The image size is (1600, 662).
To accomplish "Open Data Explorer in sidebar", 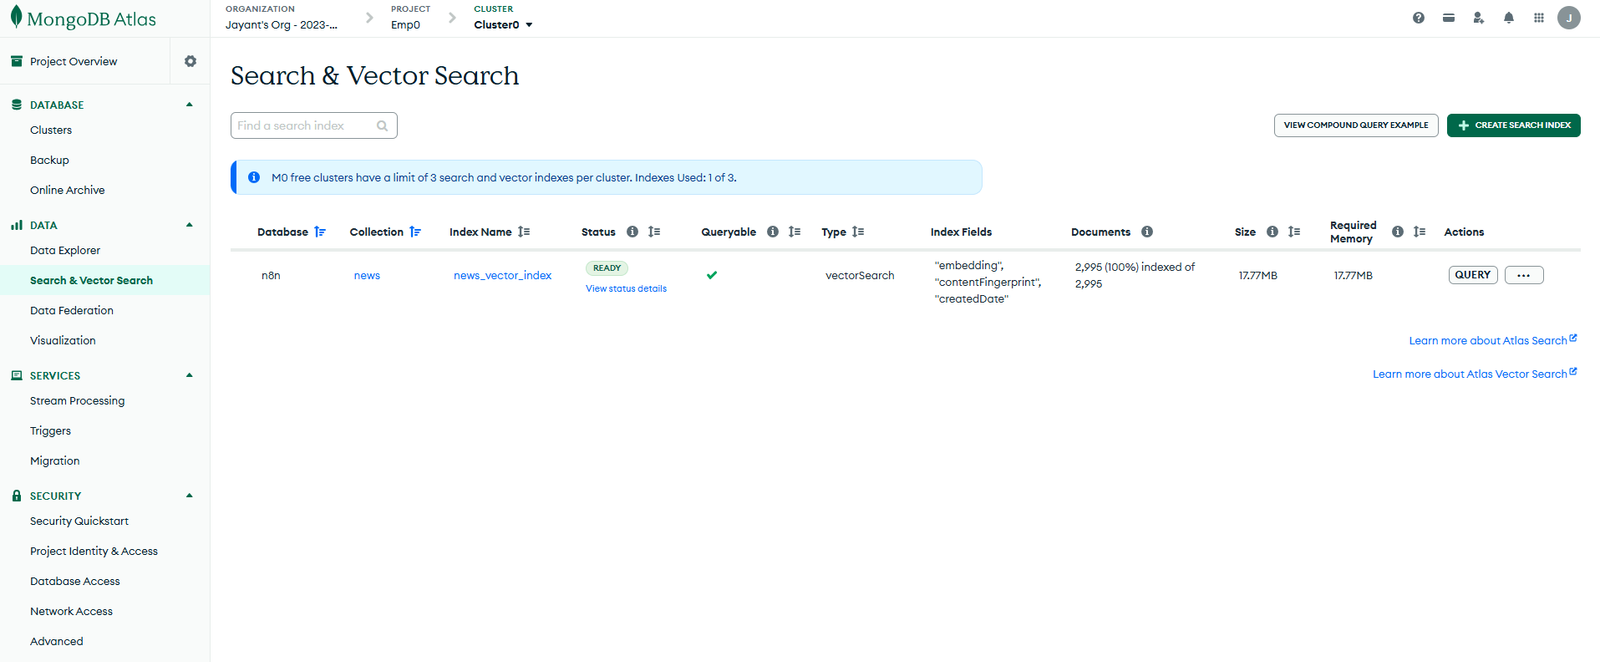I will (65, 250).
